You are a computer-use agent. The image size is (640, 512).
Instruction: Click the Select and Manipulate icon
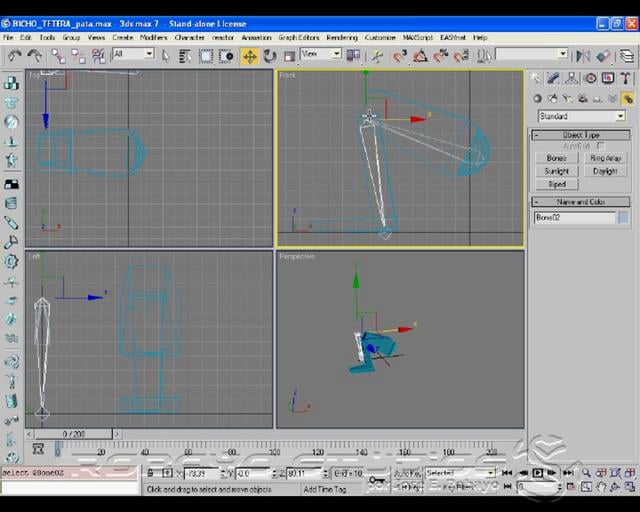[x=377, y=56]
